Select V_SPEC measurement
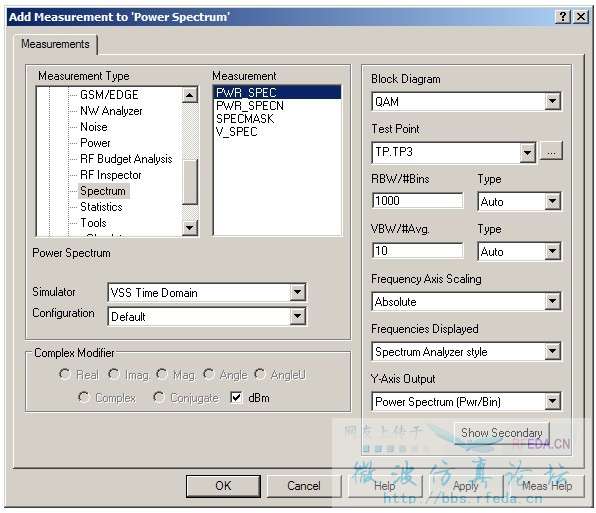 (x=236, y=132)
